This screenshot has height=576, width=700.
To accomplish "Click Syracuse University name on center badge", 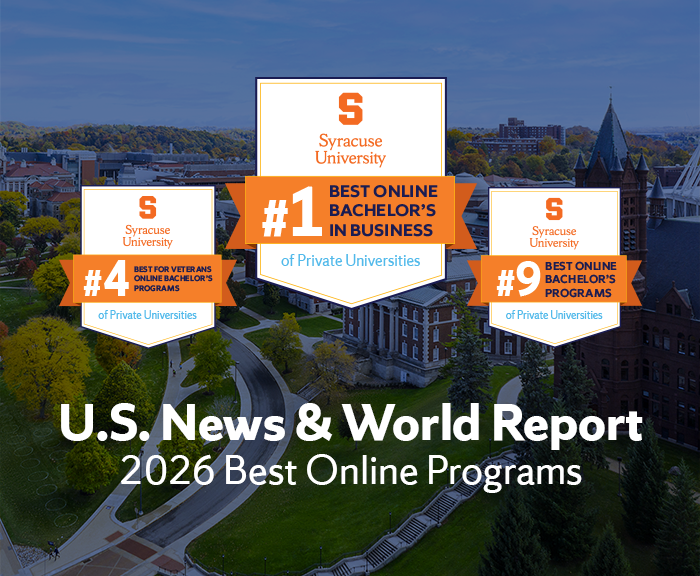I will (350, 150).
